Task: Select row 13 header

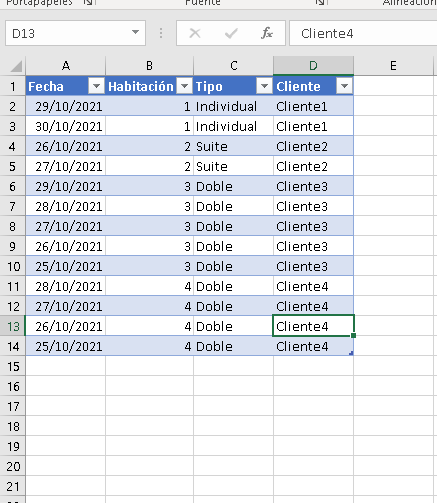Action: pos(13,326)
